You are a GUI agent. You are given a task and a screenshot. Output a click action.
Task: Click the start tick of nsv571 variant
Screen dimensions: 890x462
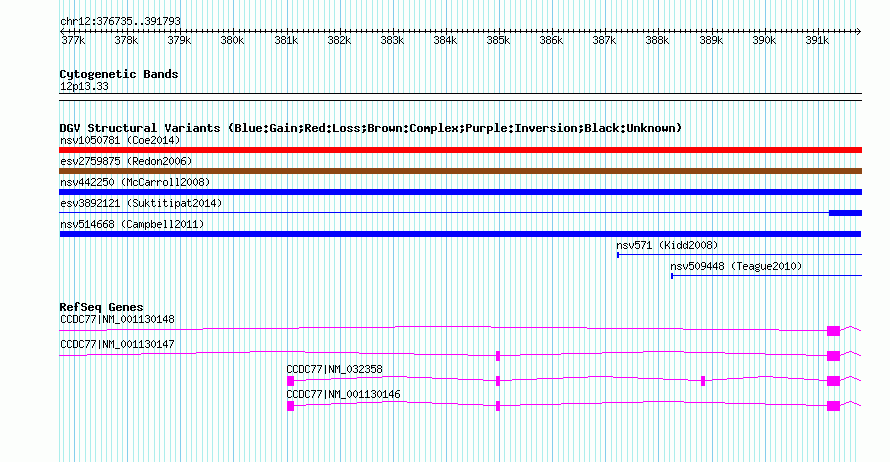tap(618, 255)
